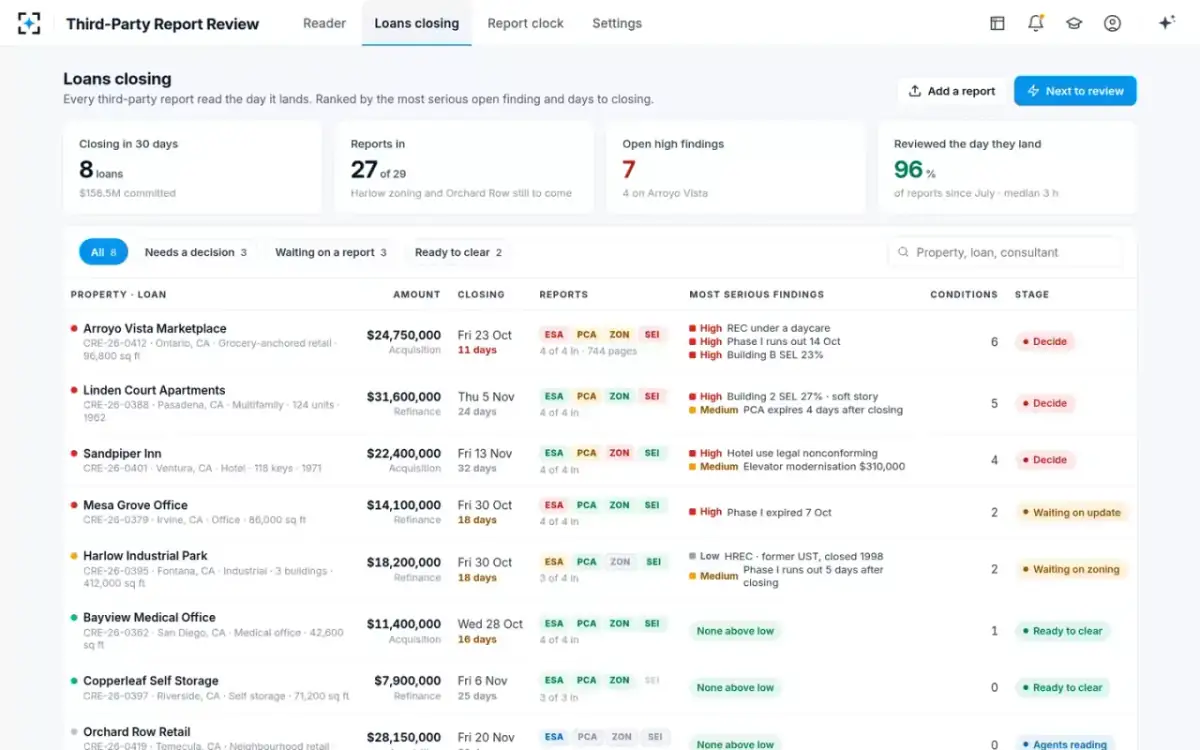Click the SEI badge for Linden Court Apartments

click(652, 396)
